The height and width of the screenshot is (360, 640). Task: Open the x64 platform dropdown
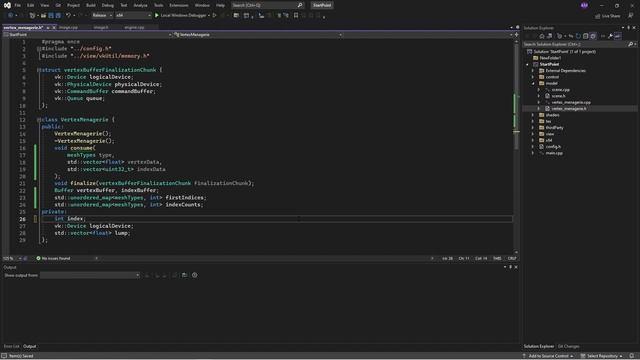click(x=133, y=16)
